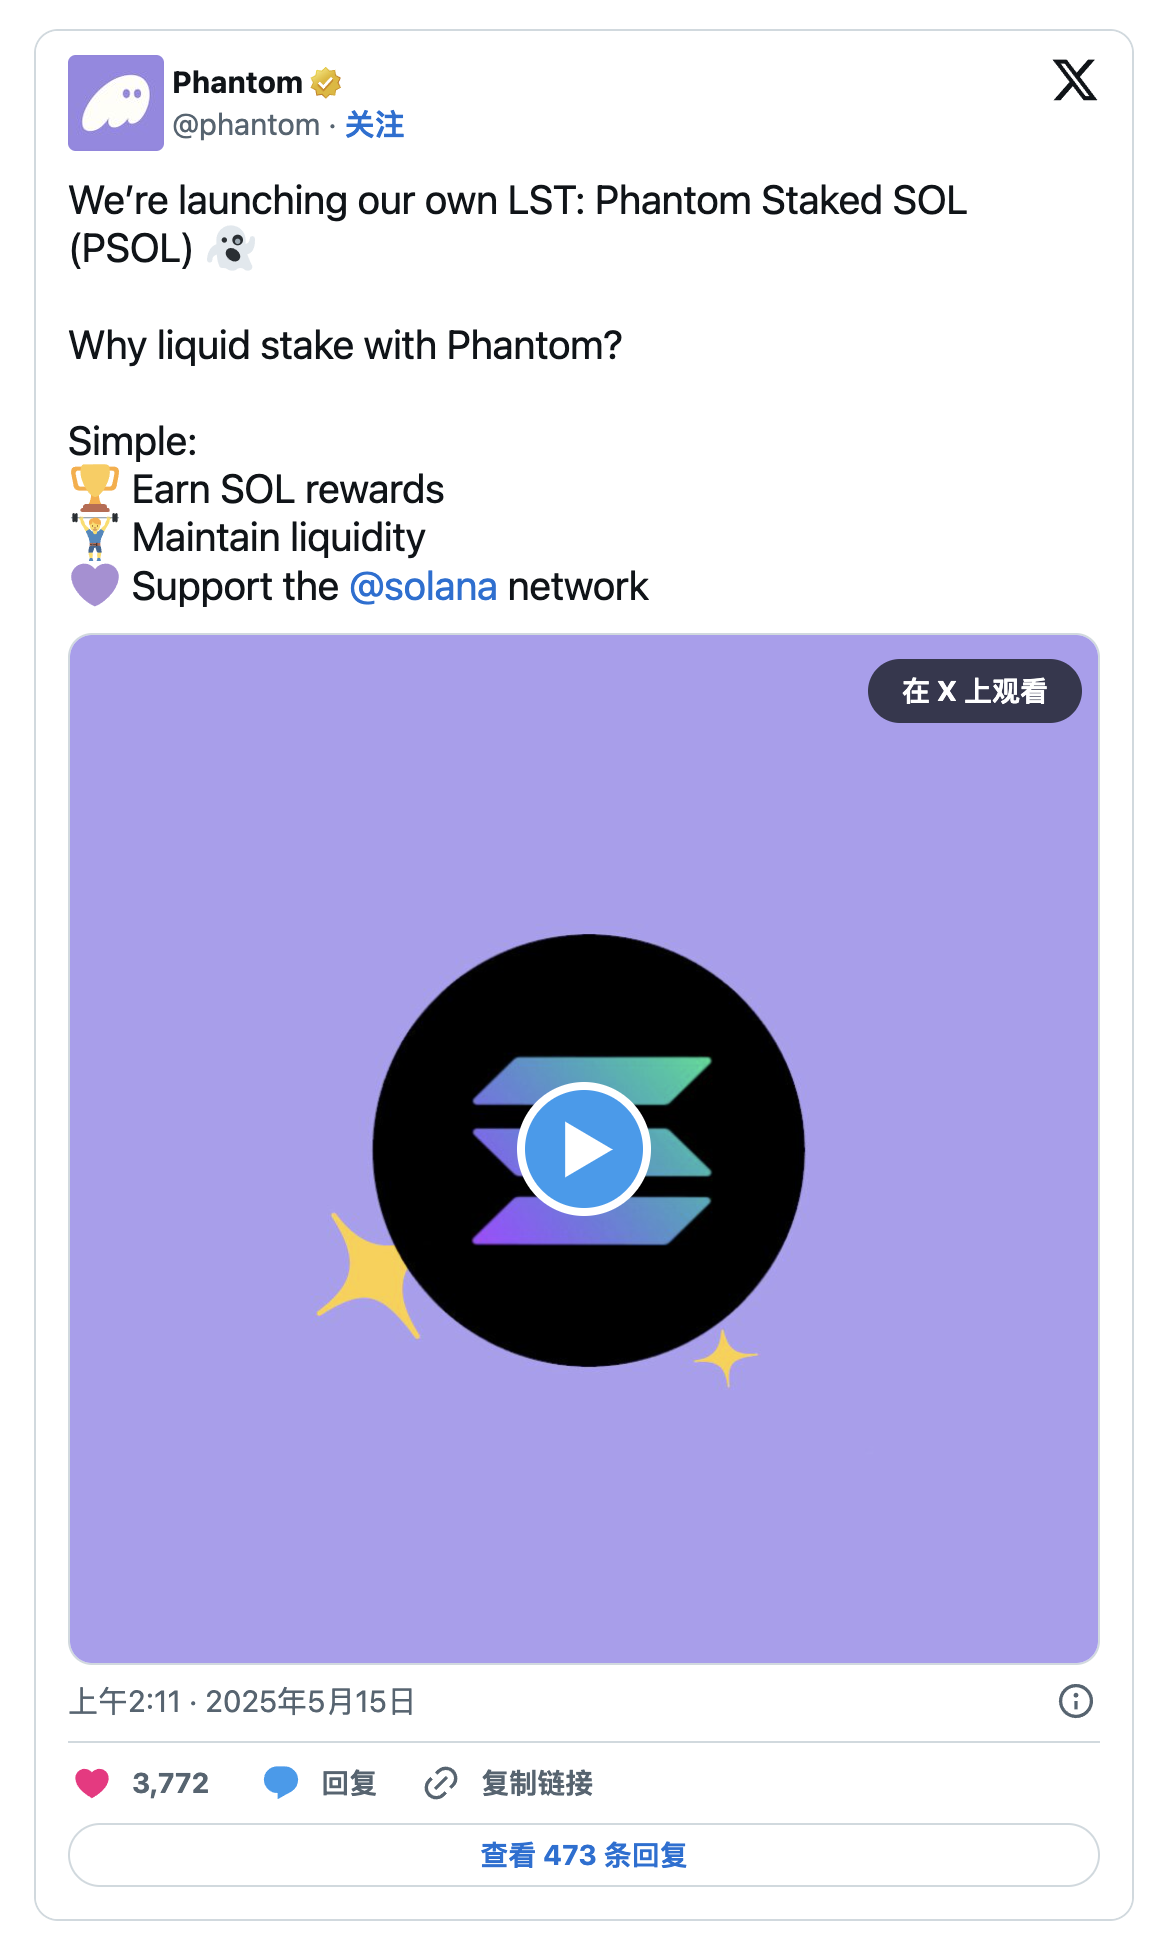
Task: Open the Phantom display name link
Action: click(x=237, y=82)
